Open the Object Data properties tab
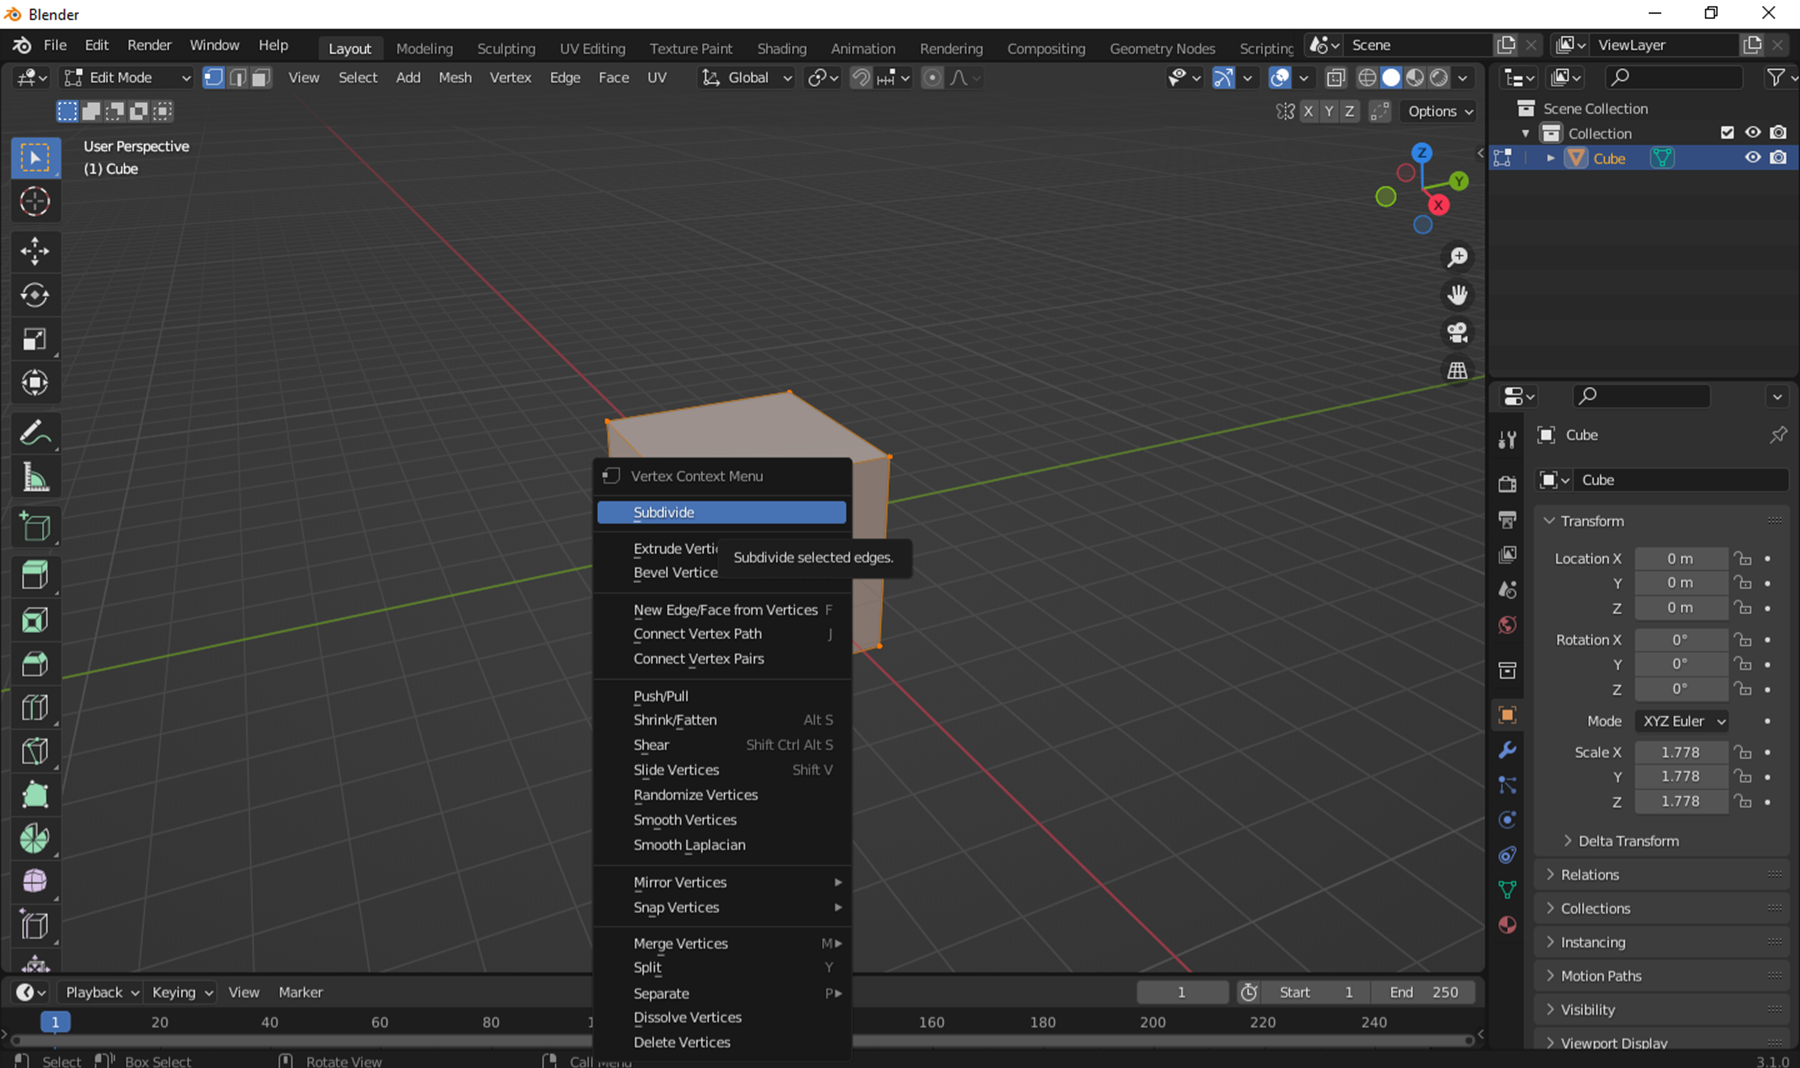1800x1068 pixels. tap(1507, 890)
